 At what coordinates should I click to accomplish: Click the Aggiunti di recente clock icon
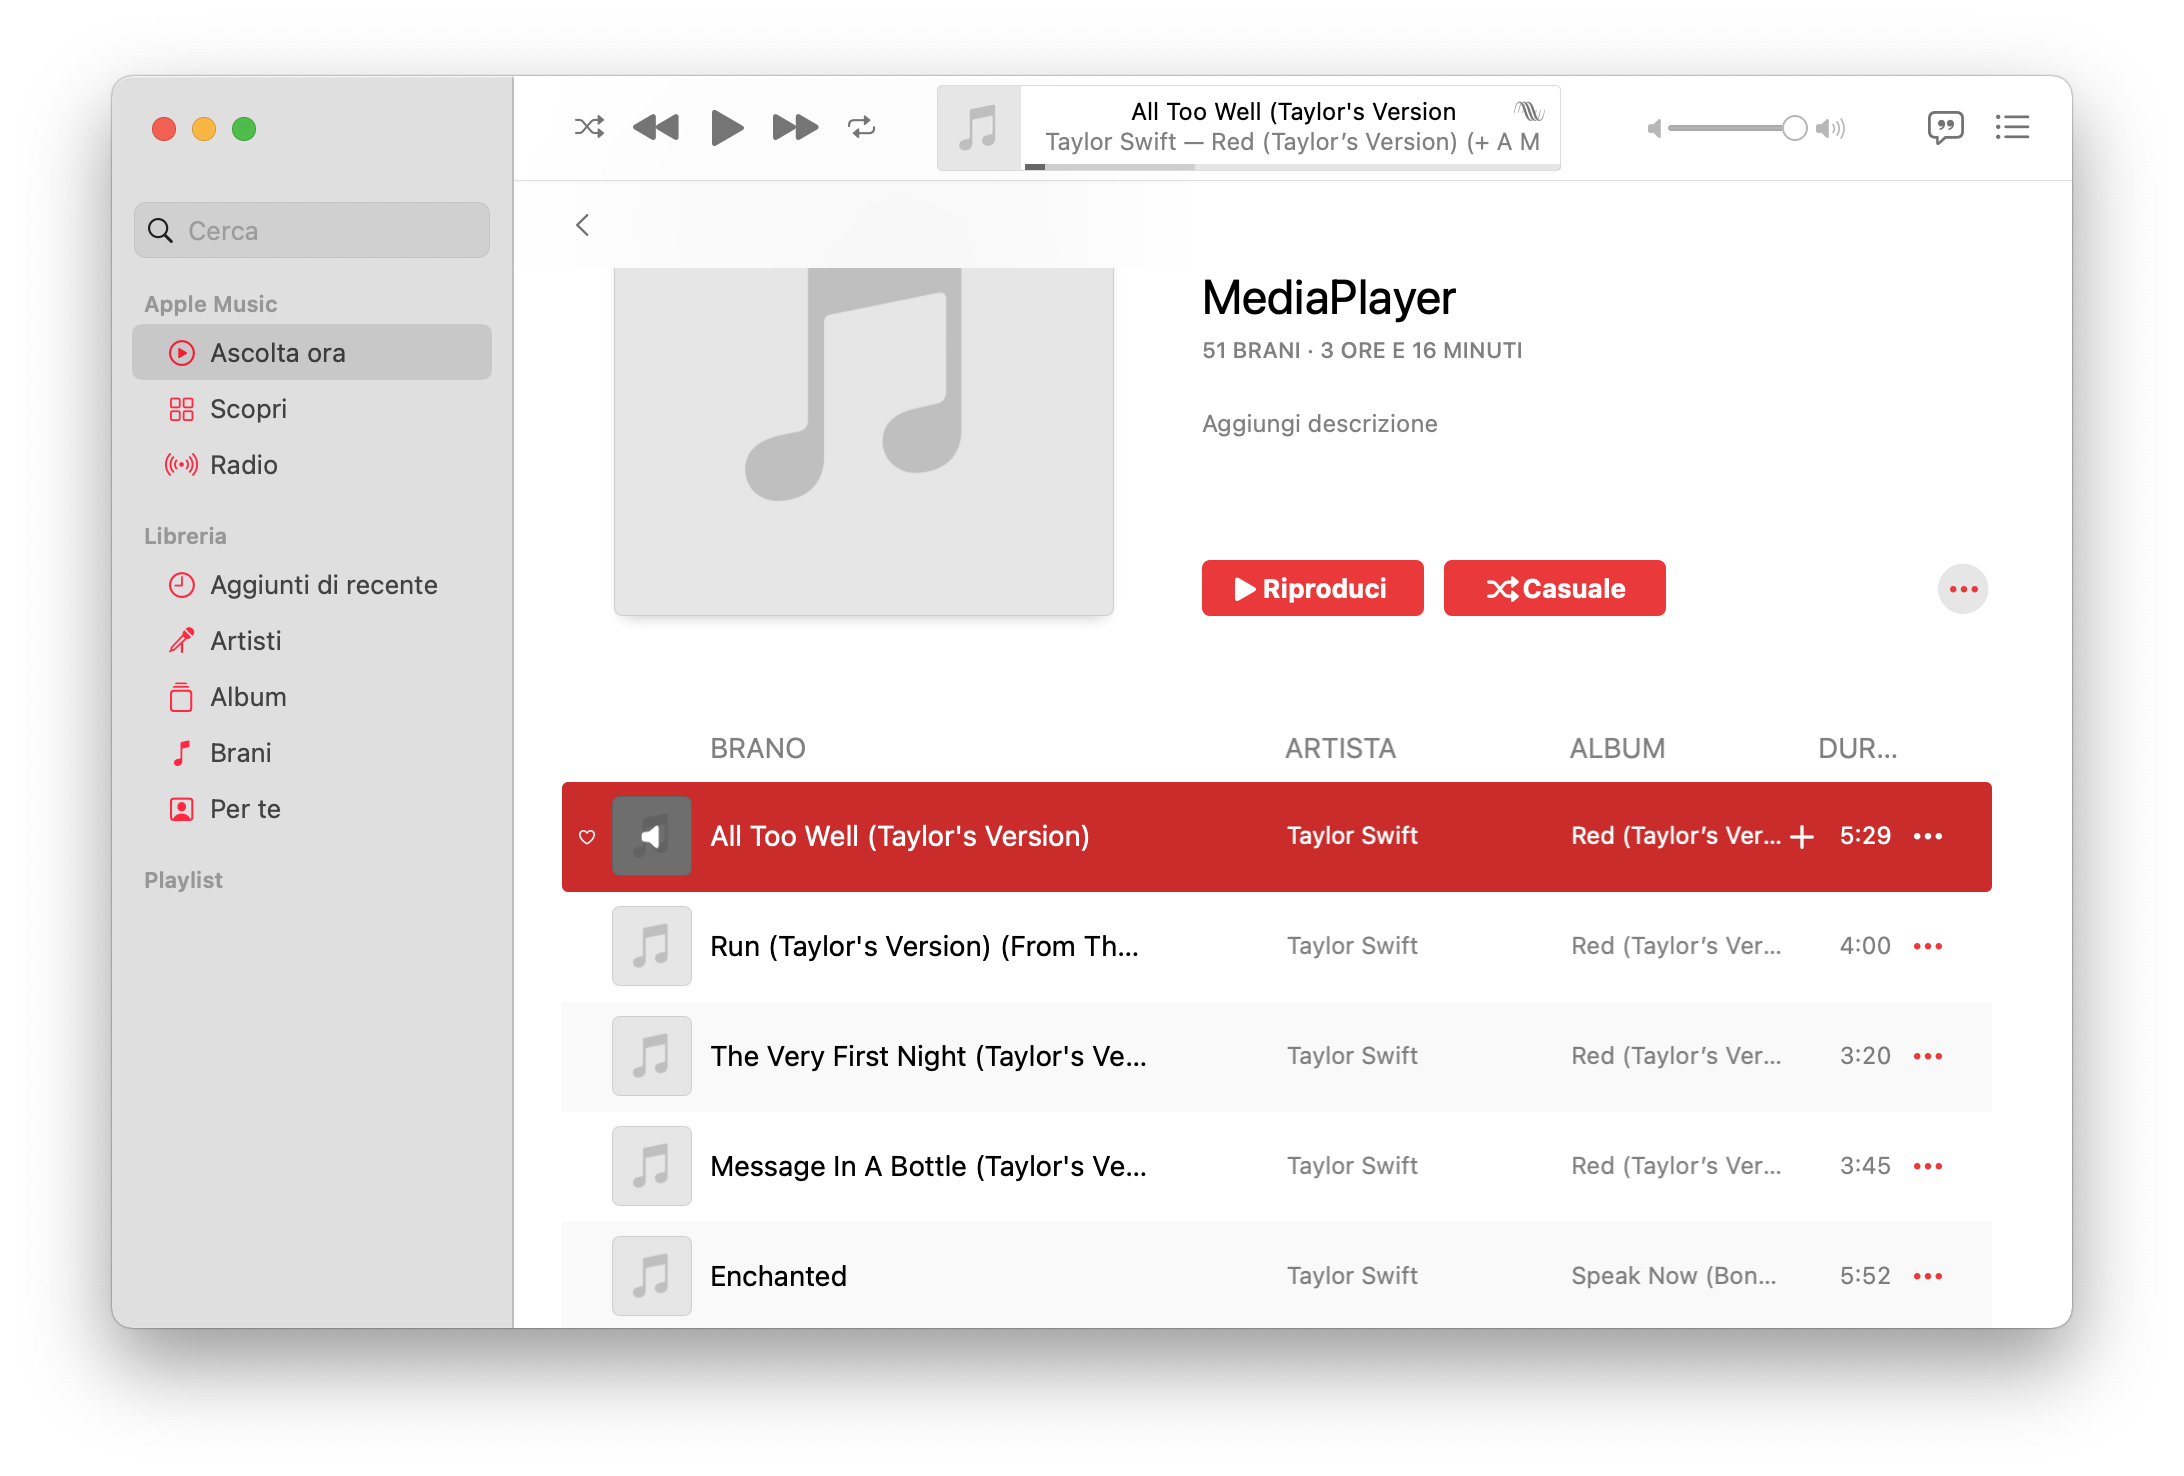[x=182, y=585]
